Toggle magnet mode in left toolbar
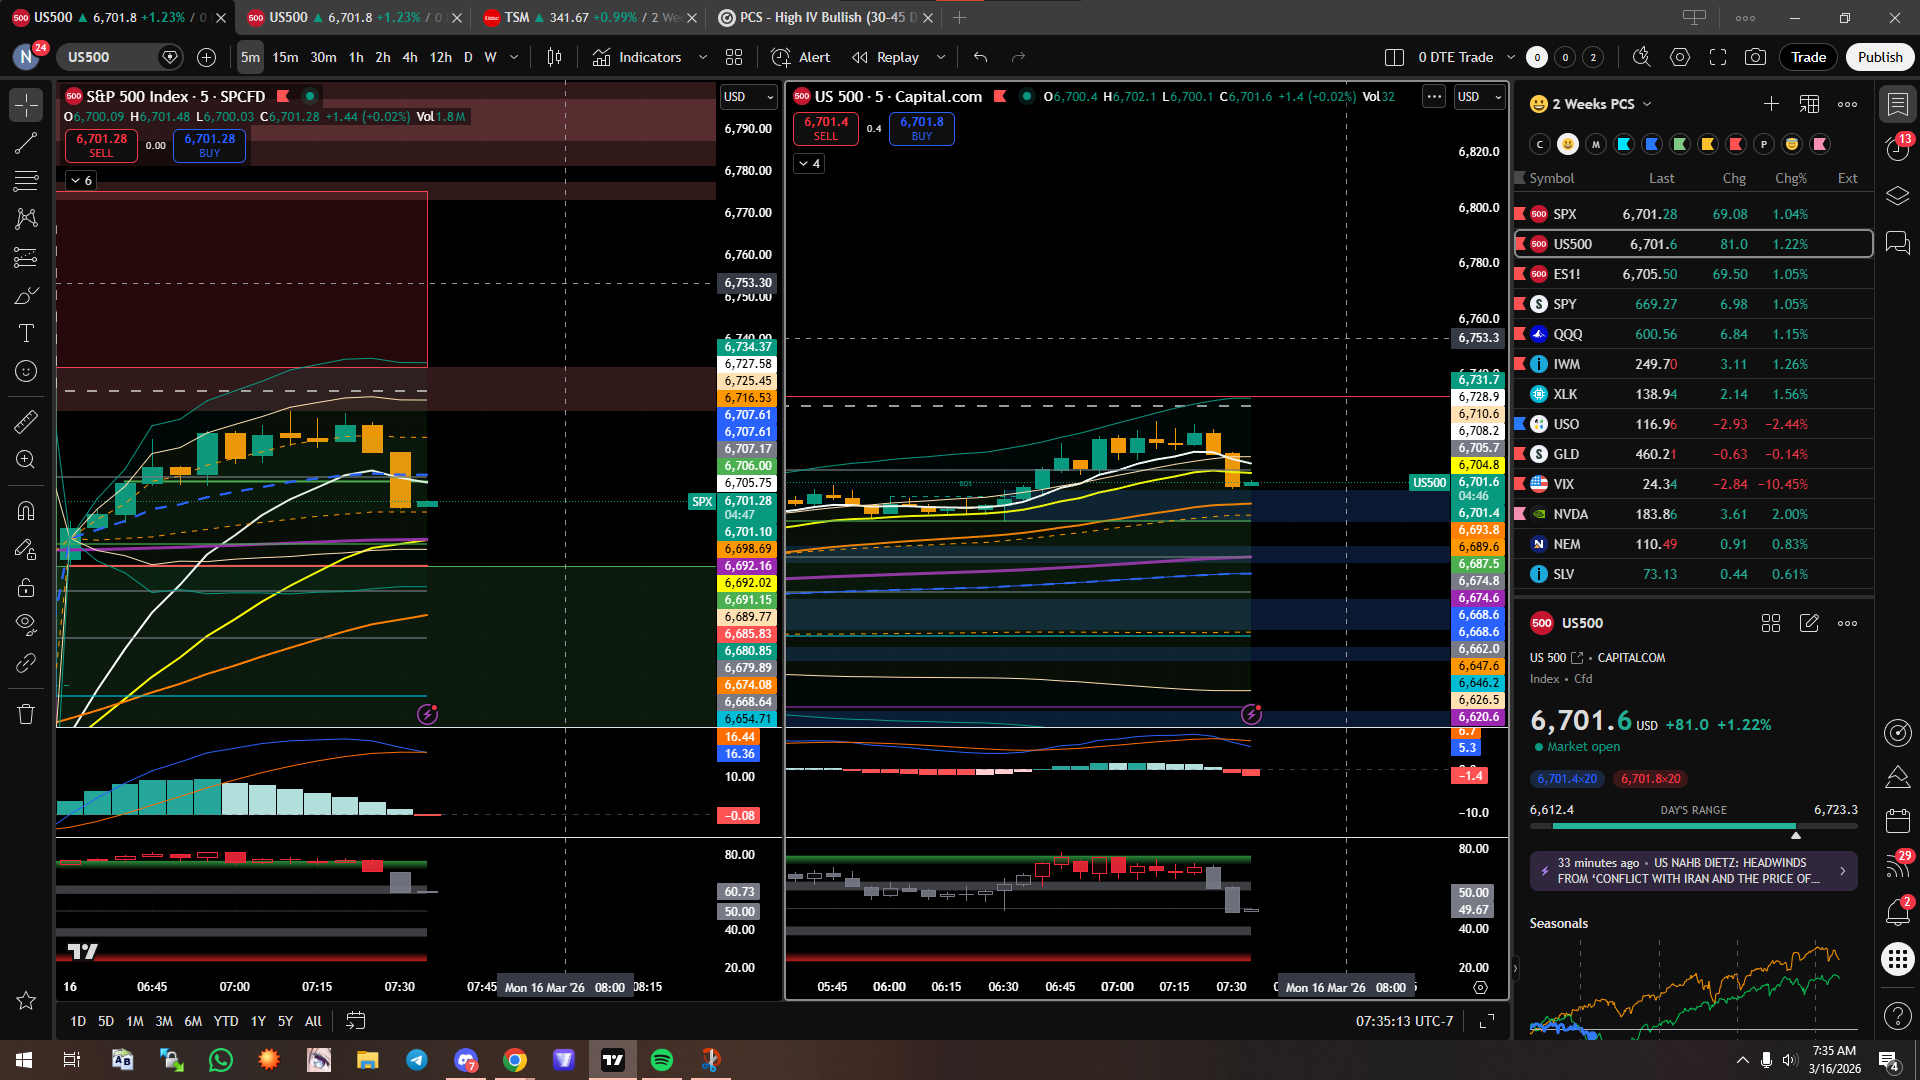The image size is (1920, 1080). click(x=26, y=511)
